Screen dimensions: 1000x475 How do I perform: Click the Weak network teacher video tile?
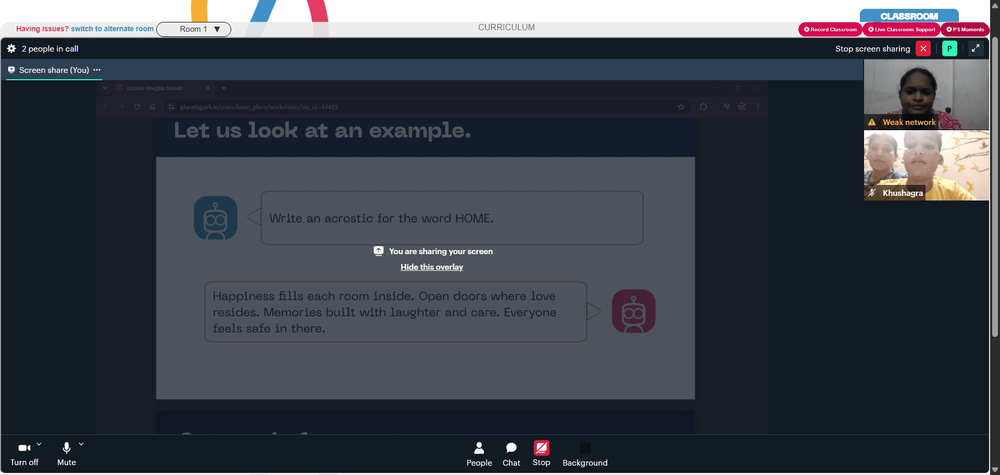(x=926, y=94)
